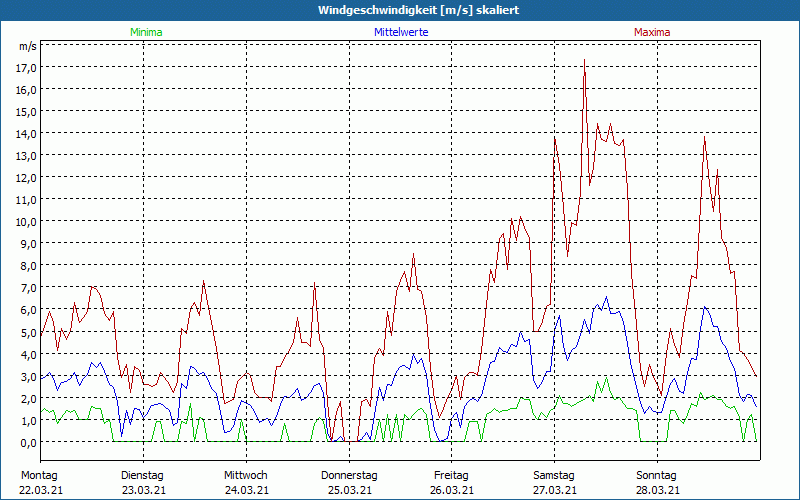This screenshot has height=500, width=800.
Task: Select the Samstag day label
Action: point(554,475)
